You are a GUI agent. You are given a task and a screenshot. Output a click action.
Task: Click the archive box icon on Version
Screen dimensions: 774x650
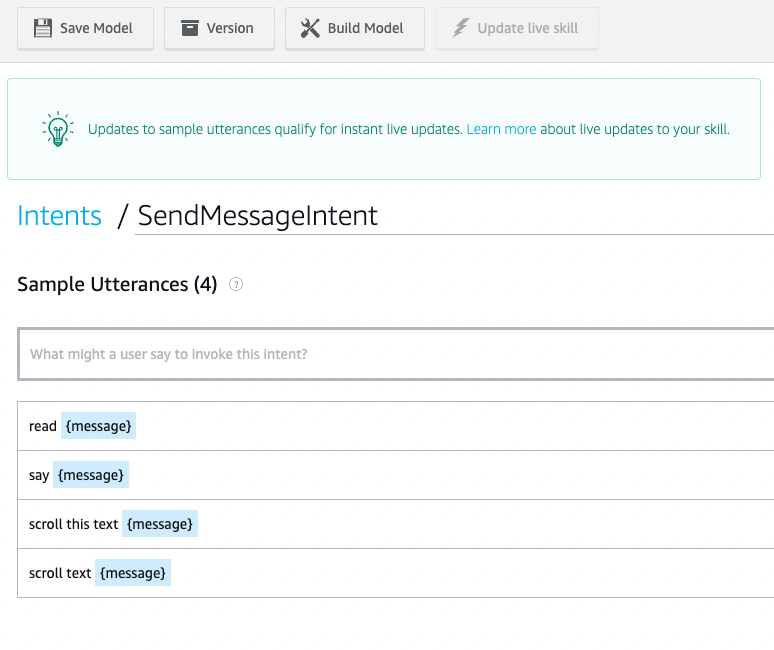coord(190,28)
